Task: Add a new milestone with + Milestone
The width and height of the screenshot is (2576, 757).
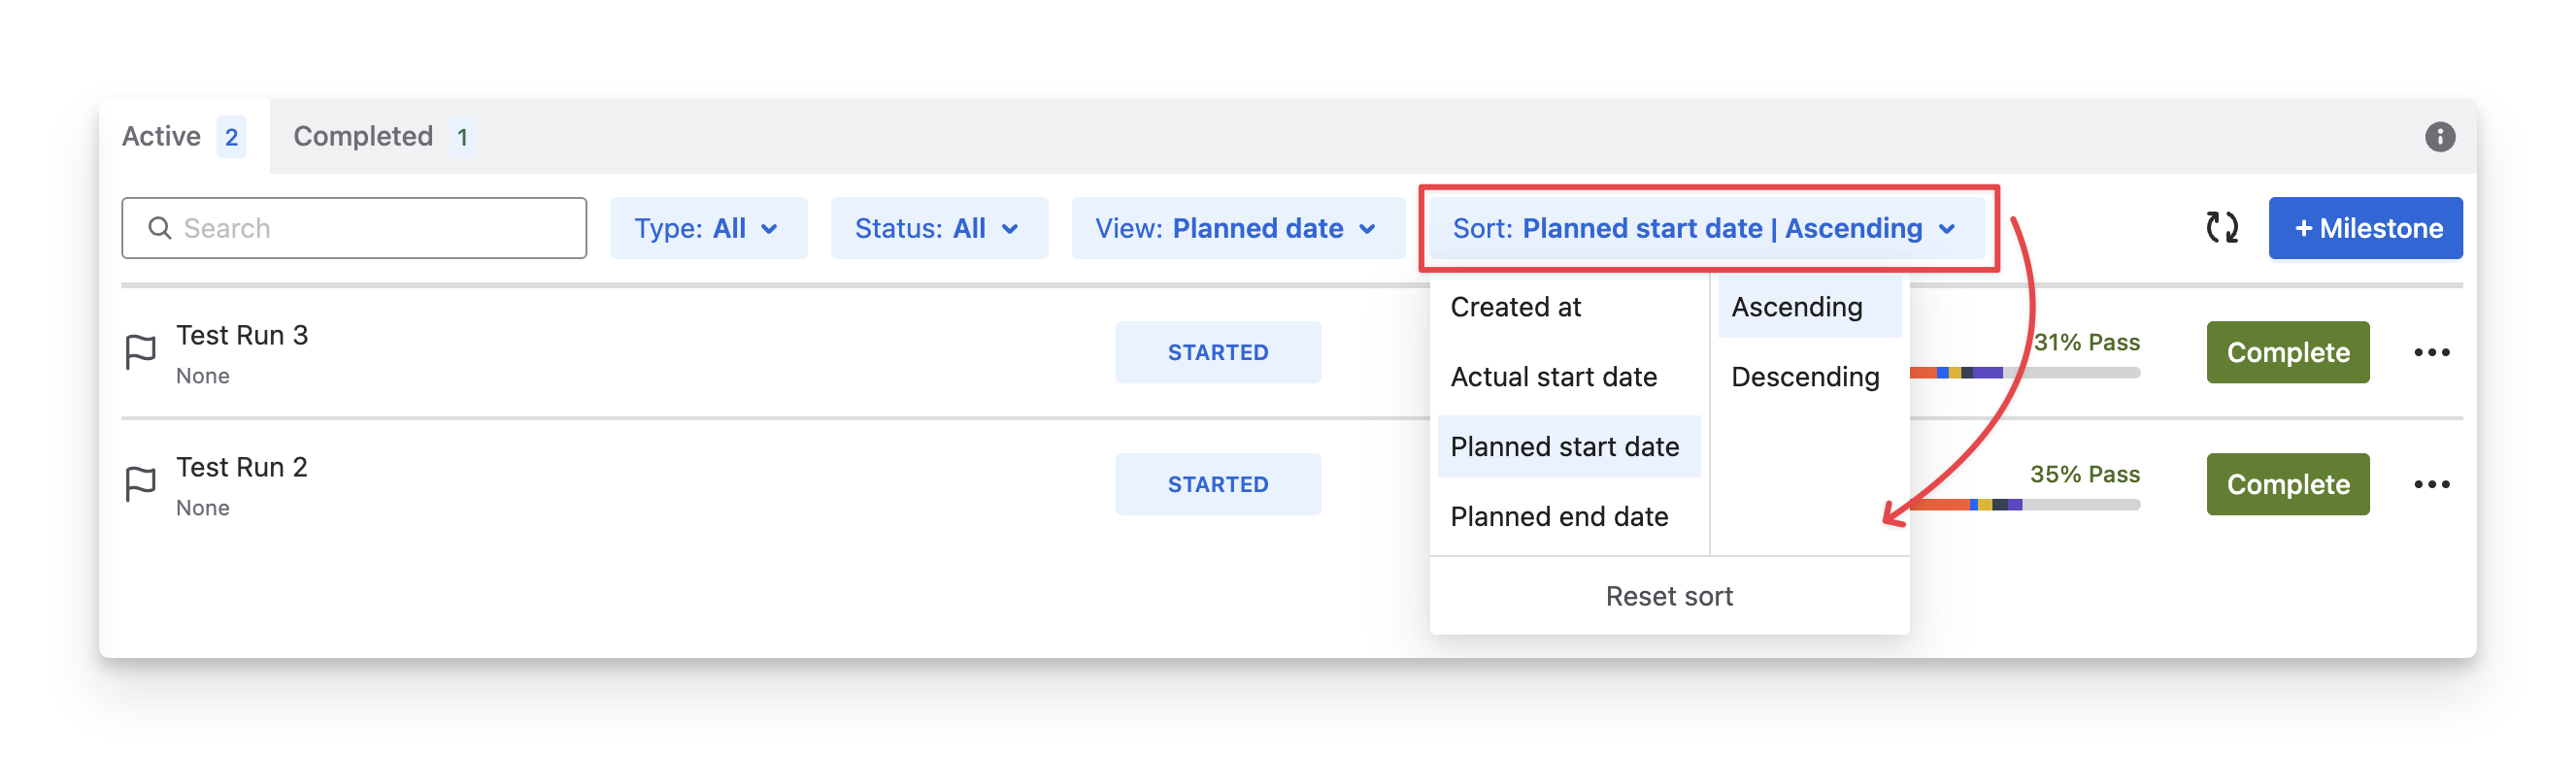Action: click(2365, 228)
